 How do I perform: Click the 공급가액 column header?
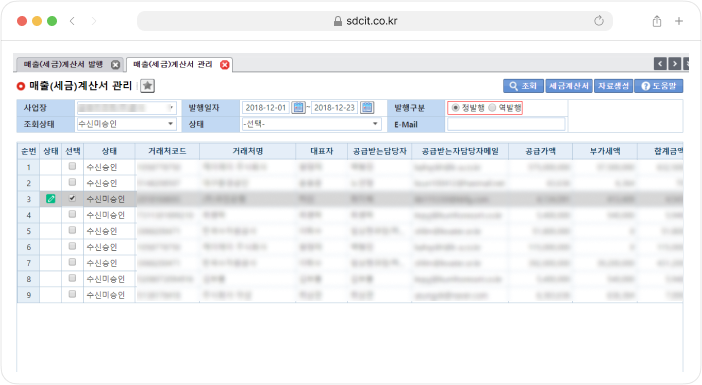pos(540,151)
